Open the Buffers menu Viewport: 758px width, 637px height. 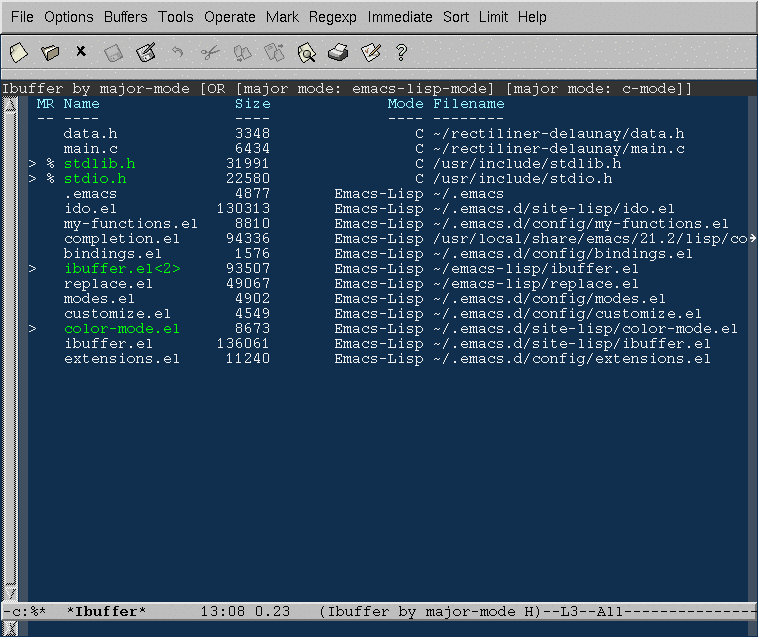pyautogui.click(x=124, y=17)
